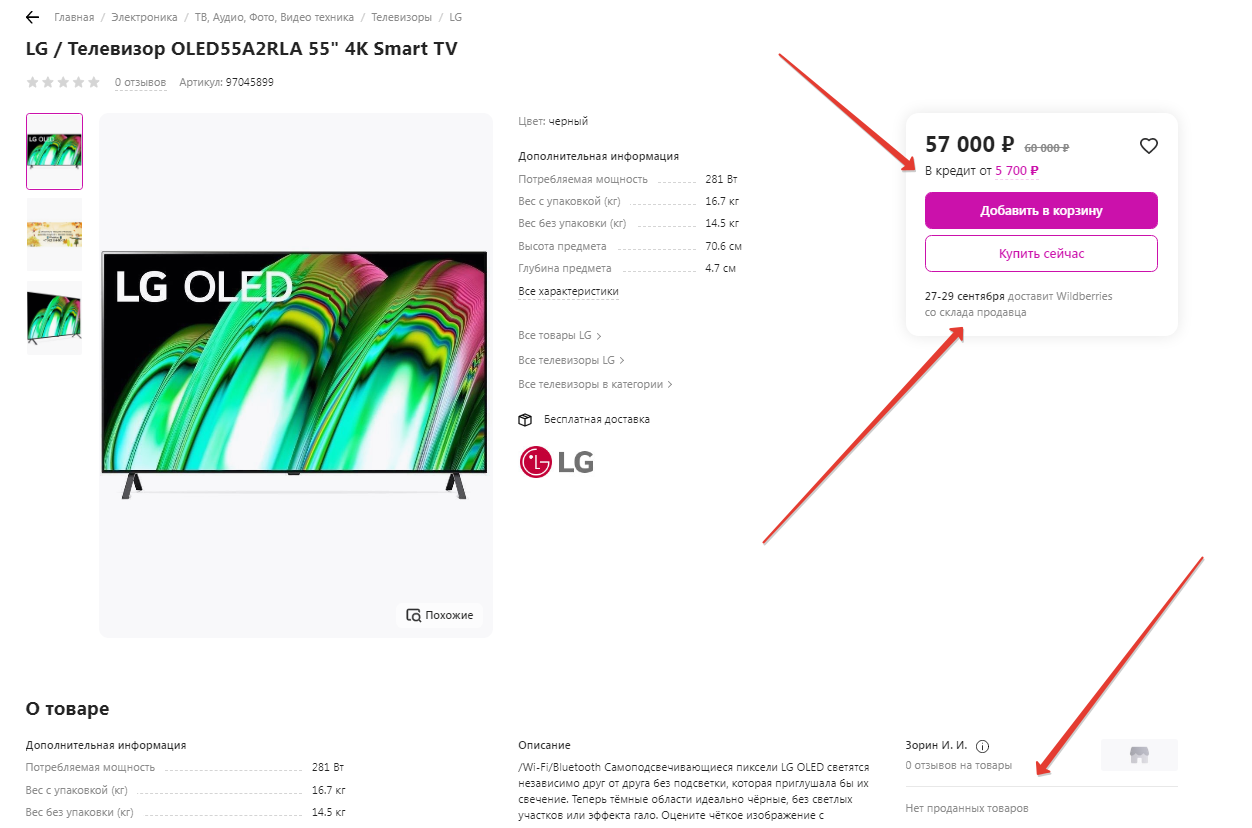Open Все телевизоры в категории link
1252x828 pixels.
tap(595, 384)
